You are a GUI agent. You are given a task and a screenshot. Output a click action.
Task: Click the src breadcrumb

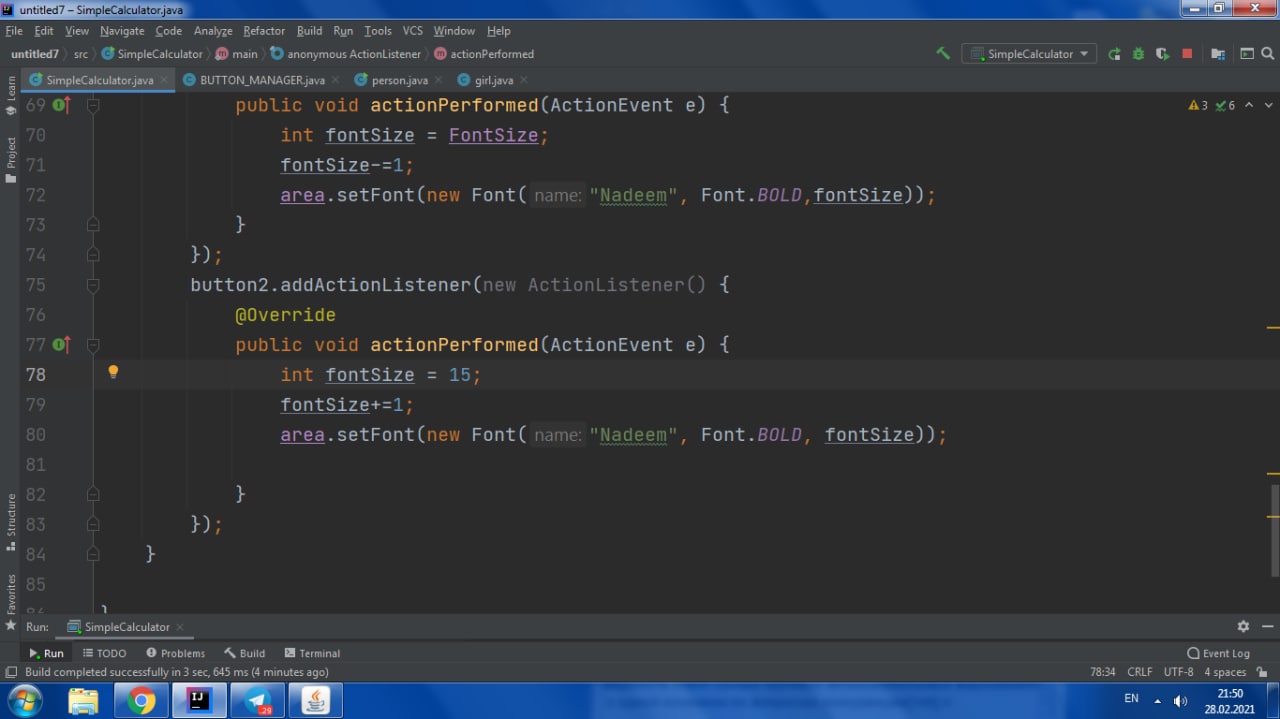(x=81, y=54)
